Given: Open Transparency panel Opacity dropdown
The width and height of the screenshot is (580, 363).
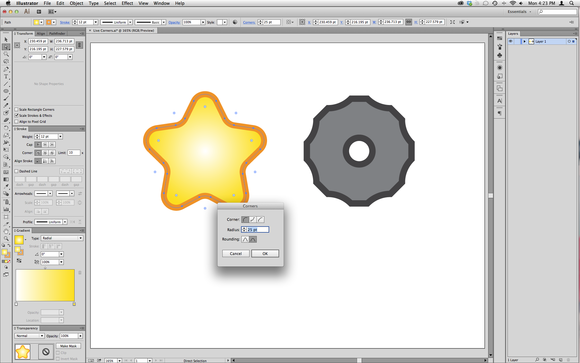Looking at the screenshot, I should click(x=80, y=336).
